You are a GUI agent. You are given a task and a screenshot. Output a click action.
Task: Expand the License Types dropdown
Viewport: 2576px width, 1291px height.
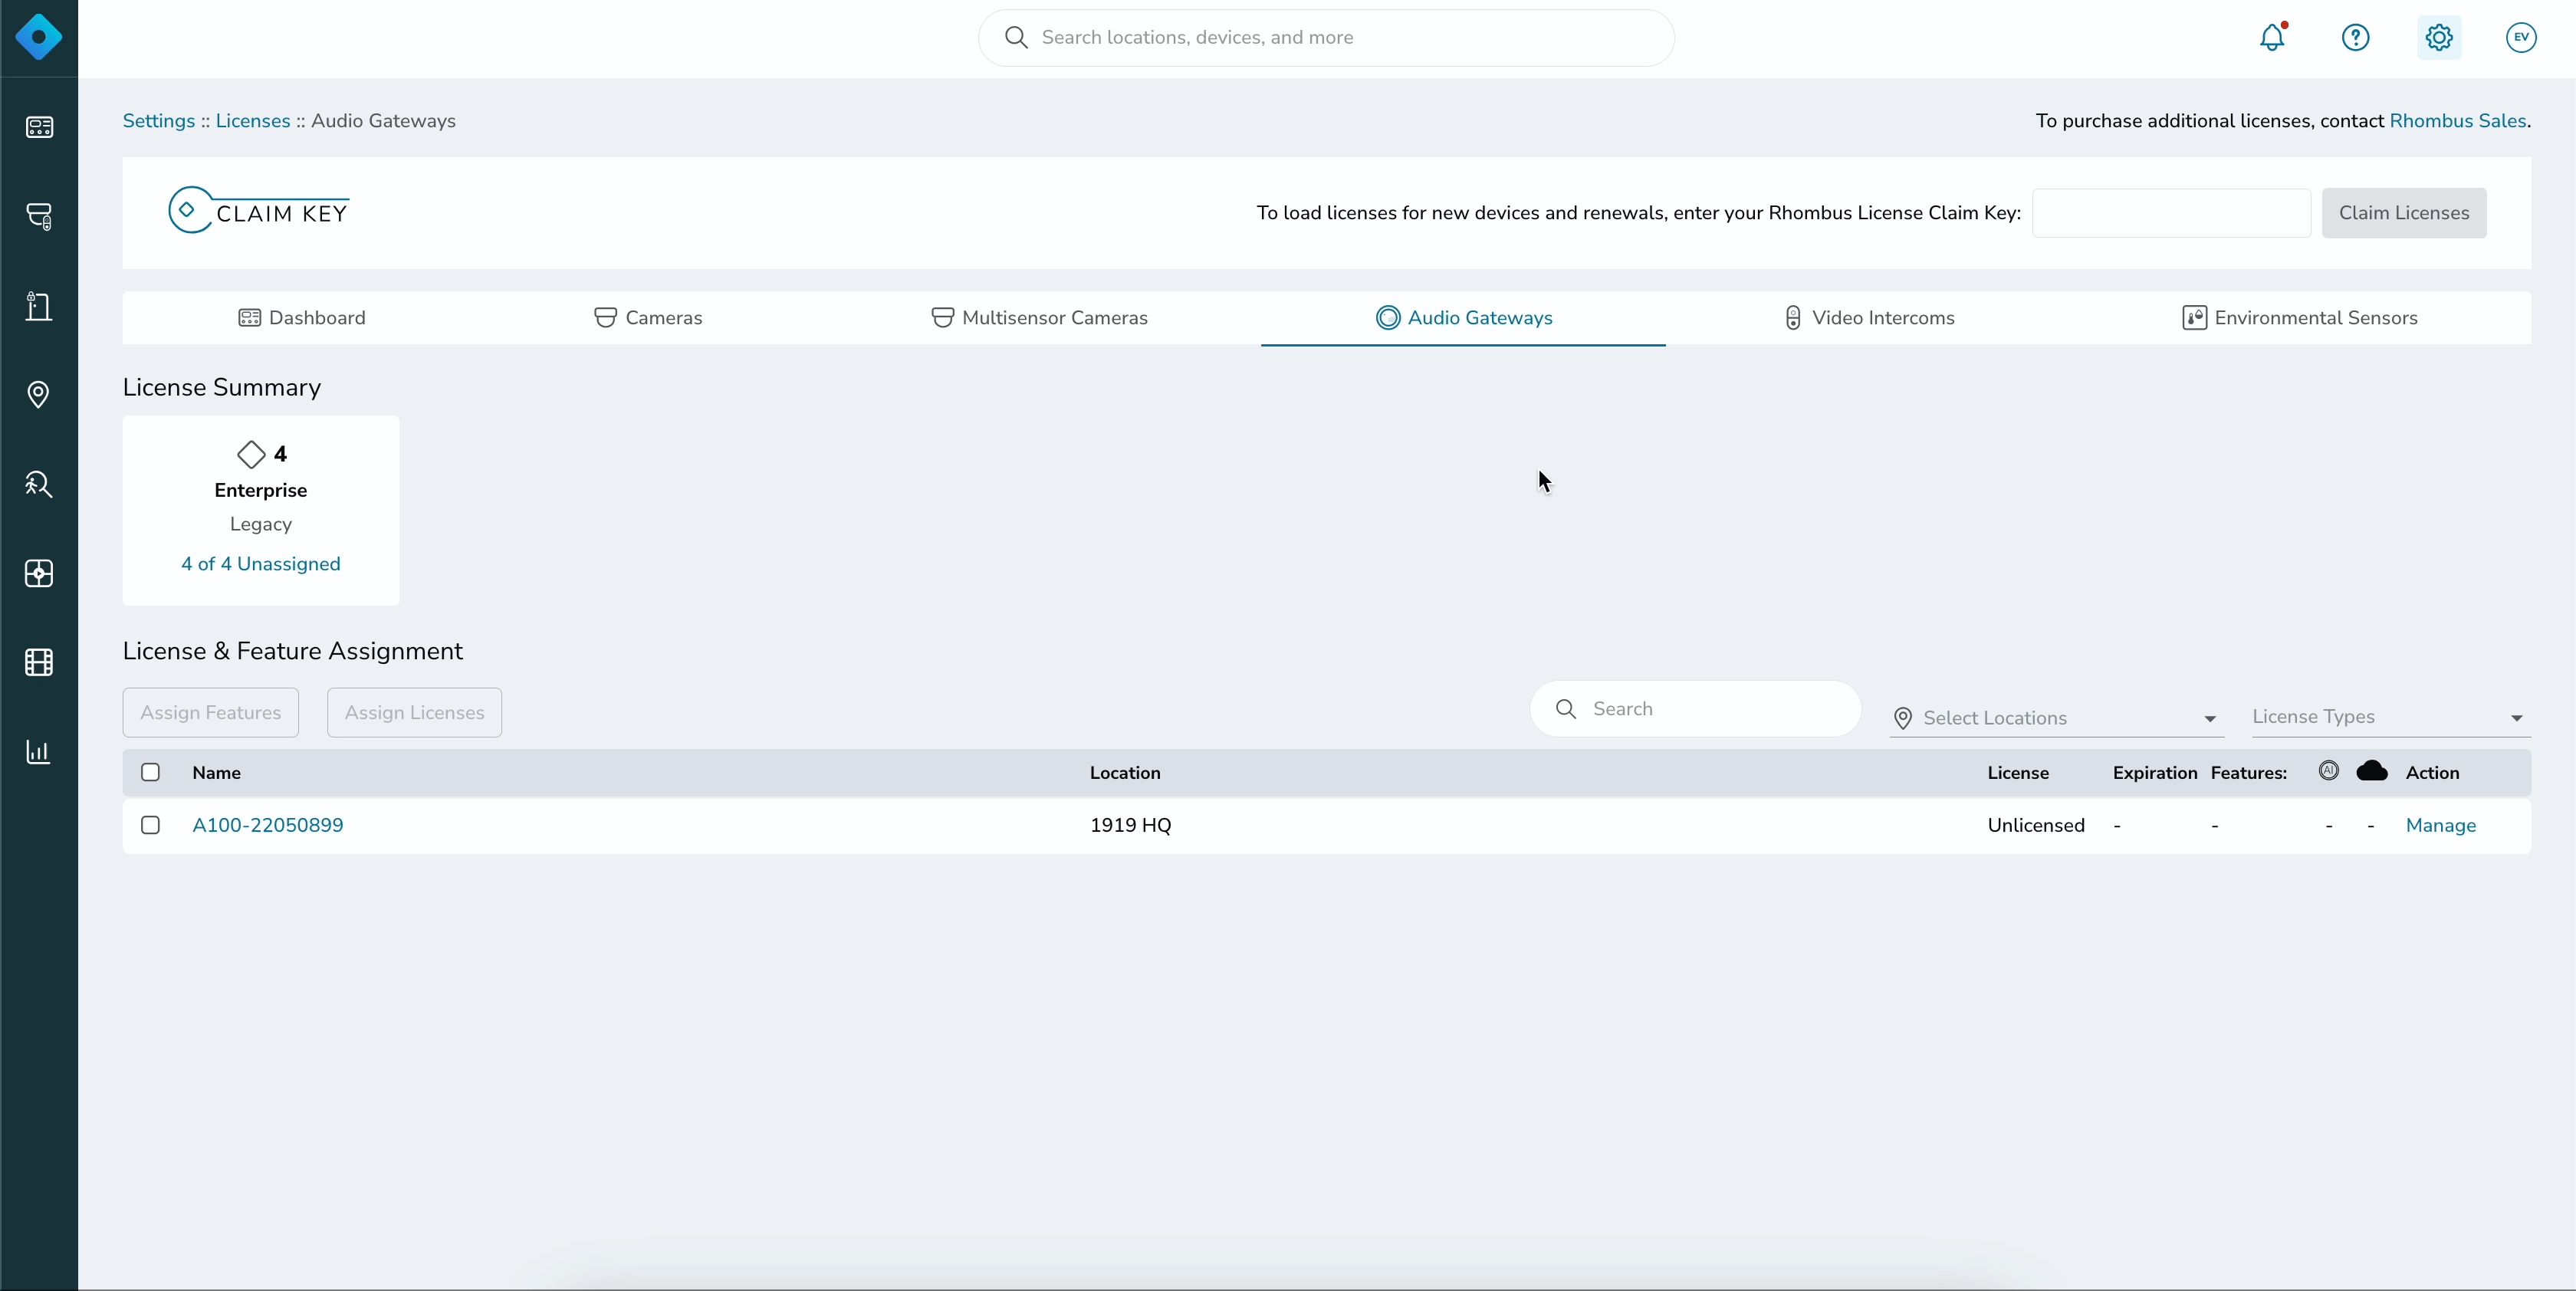[x=2391, y=717]
